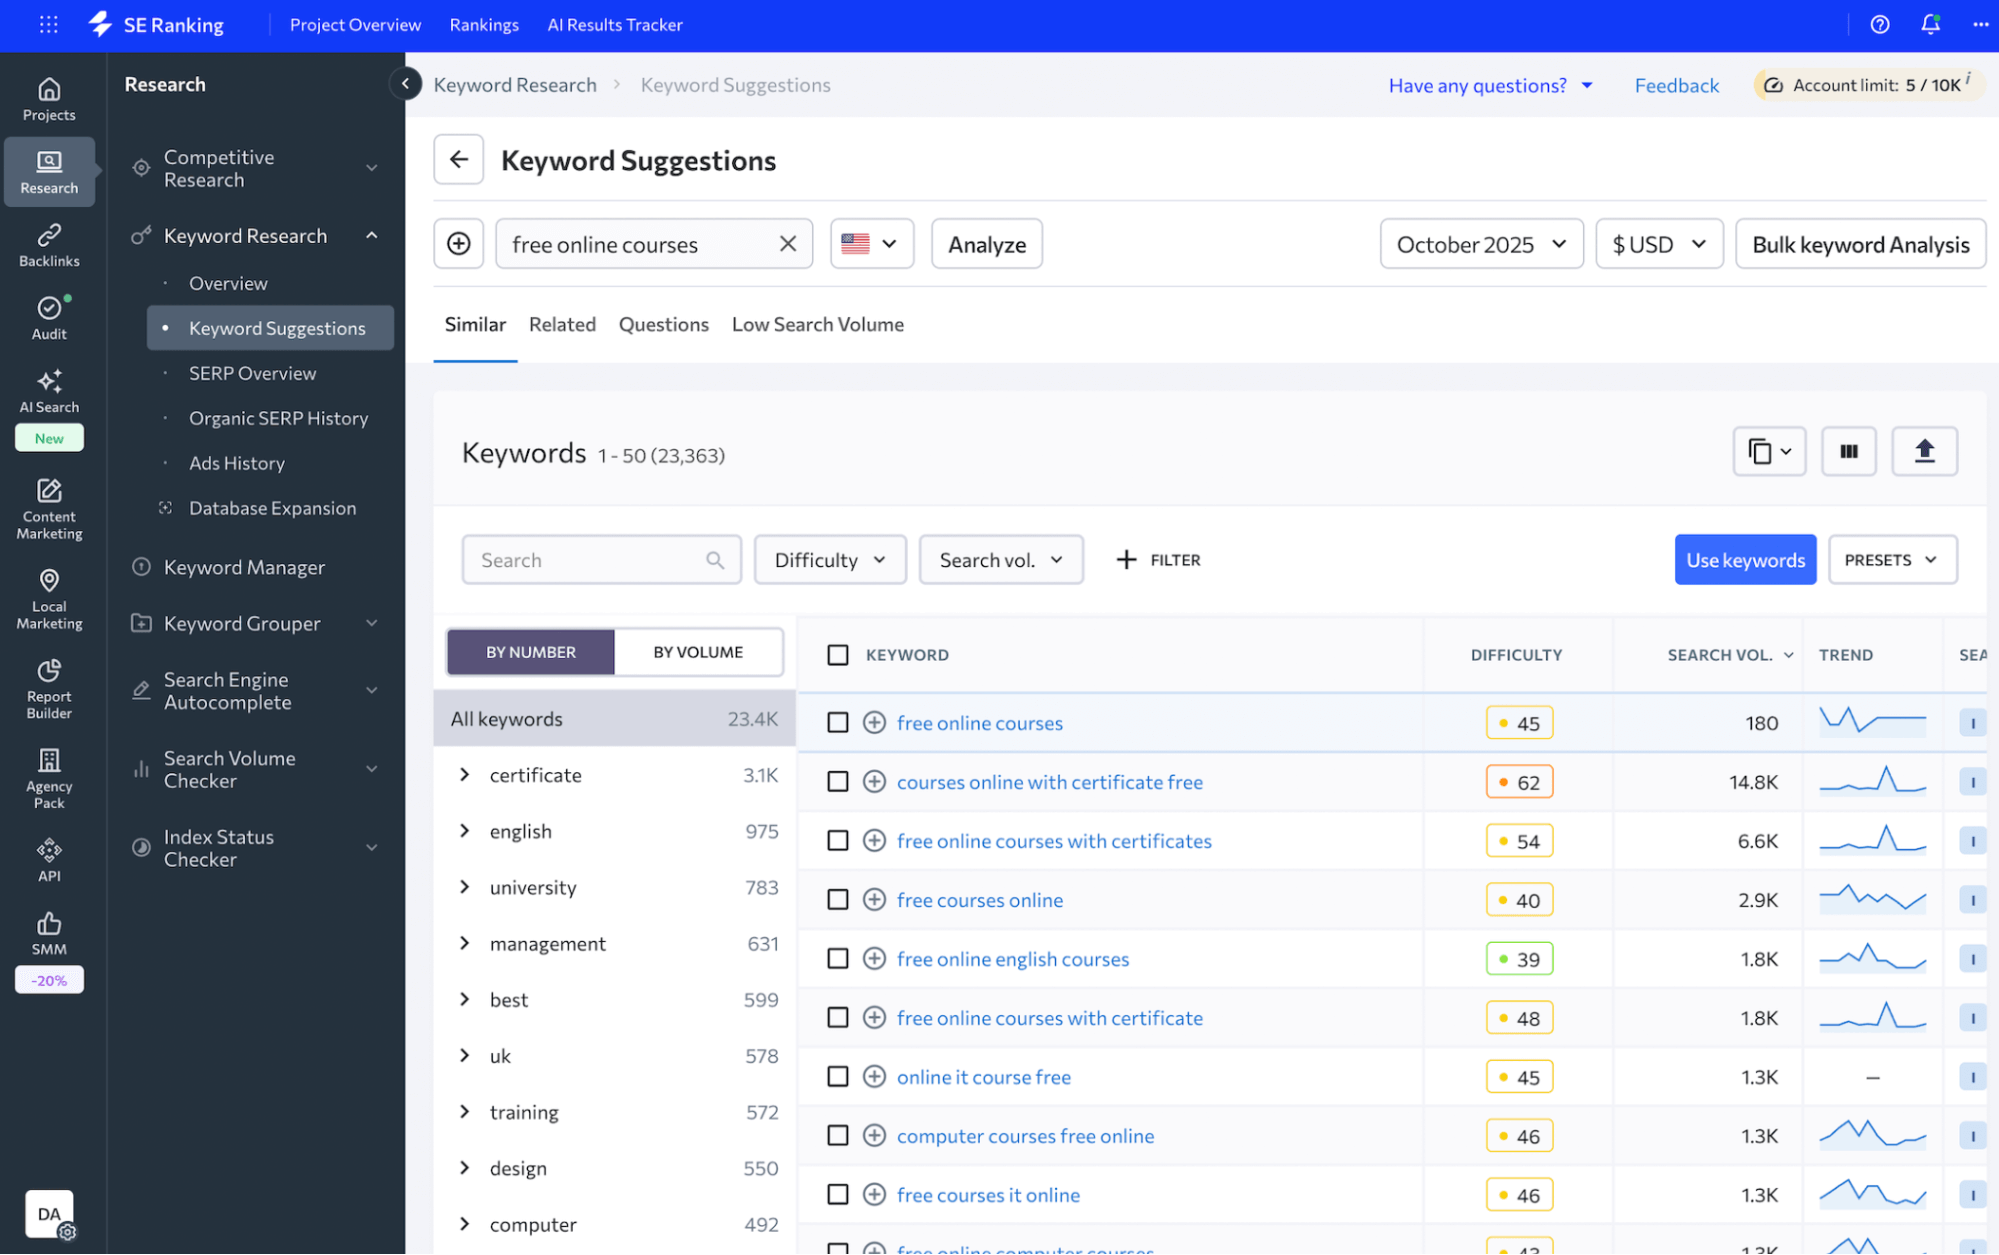Screen dimensions: 1999x1255
Task: Open the Search vol. filter dropdown
Action: tap(1000, 559)
